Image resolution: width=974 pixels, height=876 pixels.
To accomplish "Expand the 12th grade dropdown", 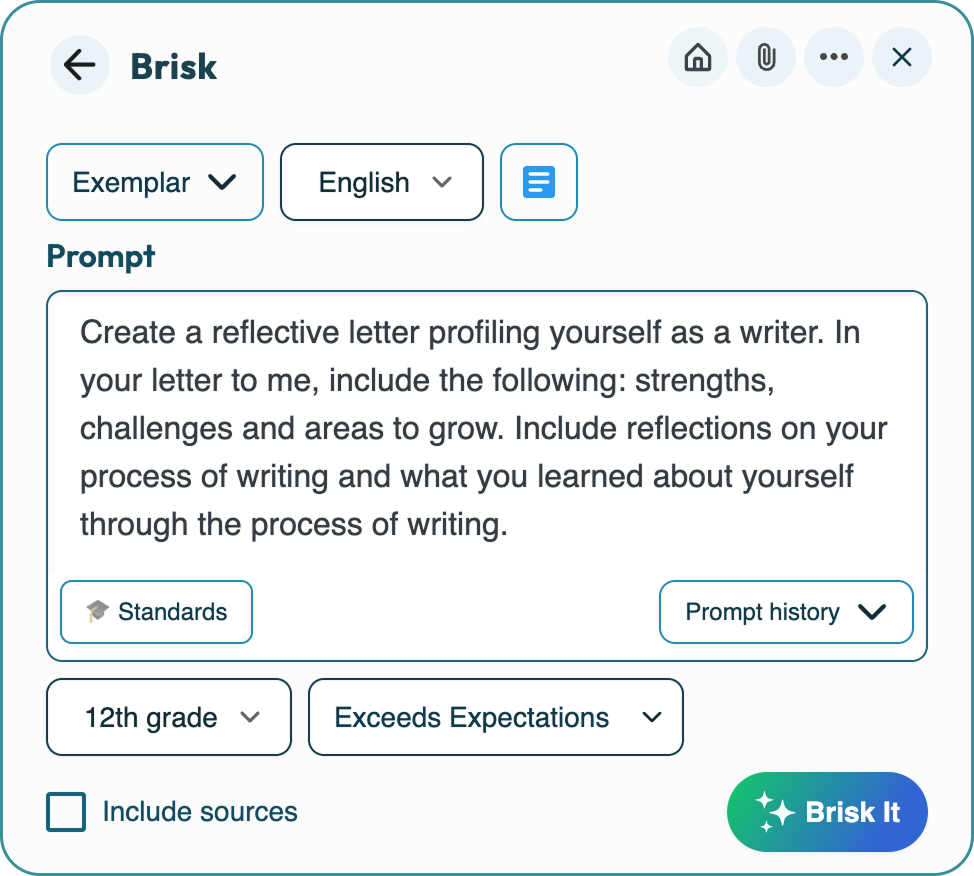I will coord(169,717).
